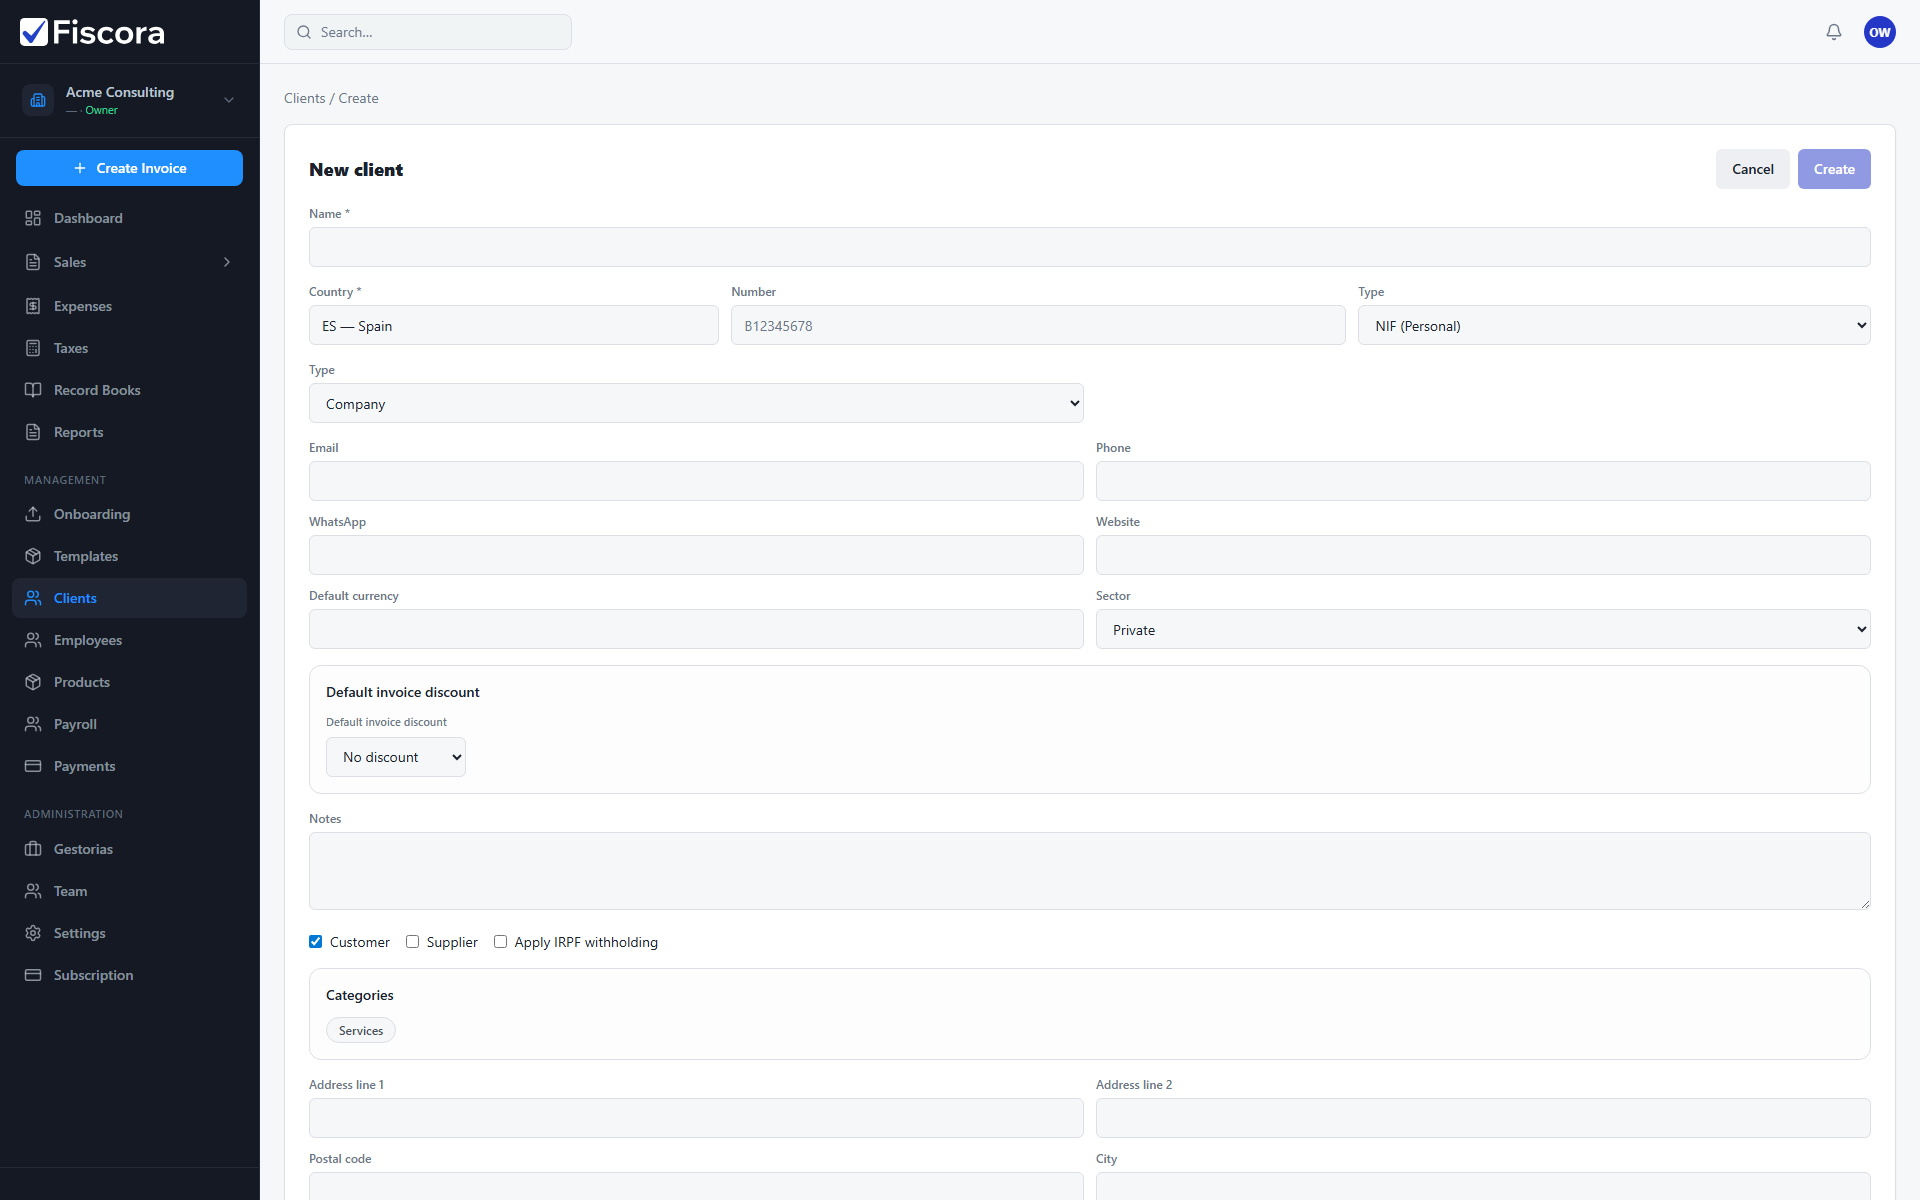Viewport: 1920px width, 1200px height.
Task: Focus the Number field B12345678
Action: [x=1038, y=325]
